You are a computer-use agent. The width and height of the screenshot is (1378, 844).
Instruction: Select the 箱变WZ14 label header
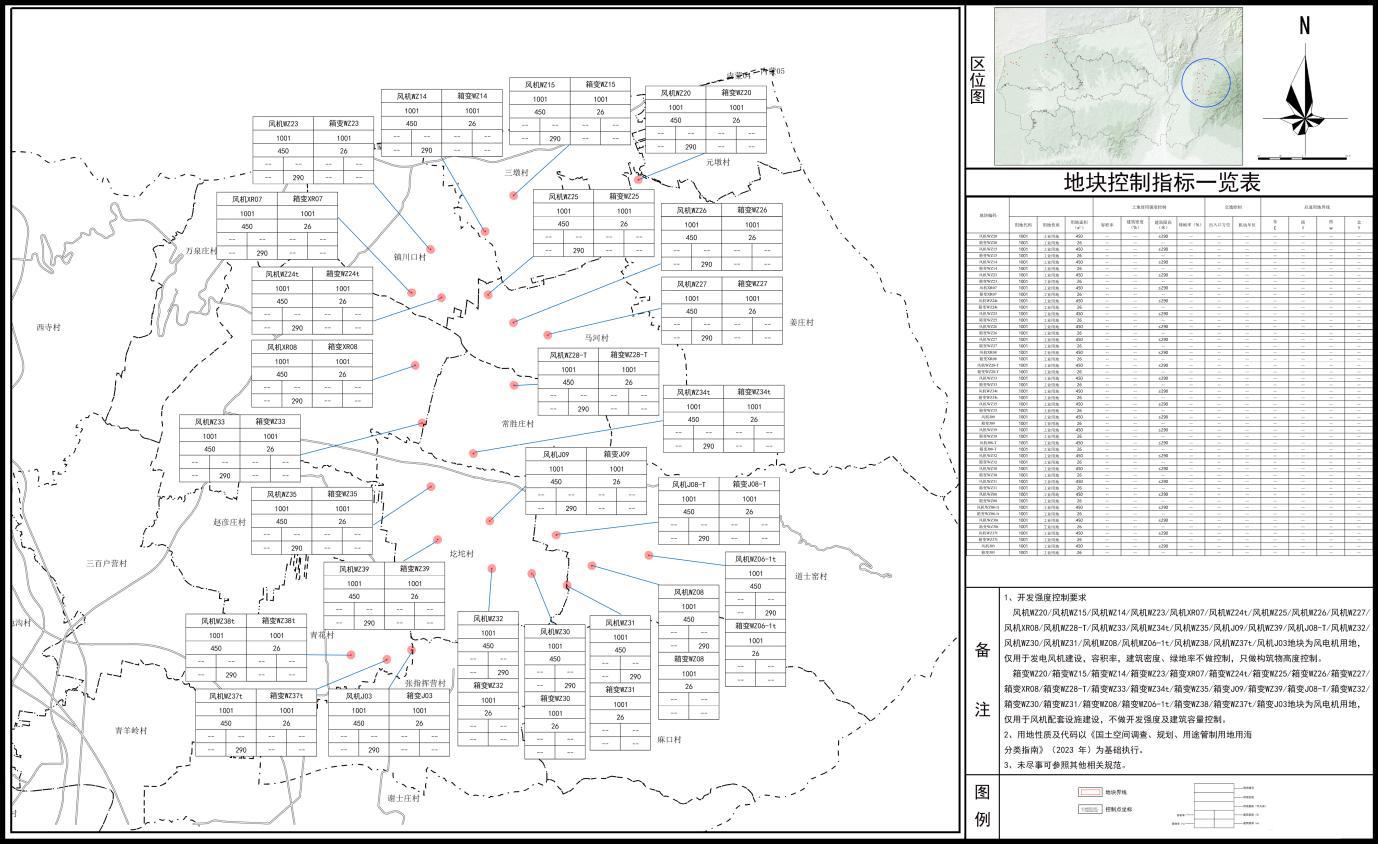[472, 97]
